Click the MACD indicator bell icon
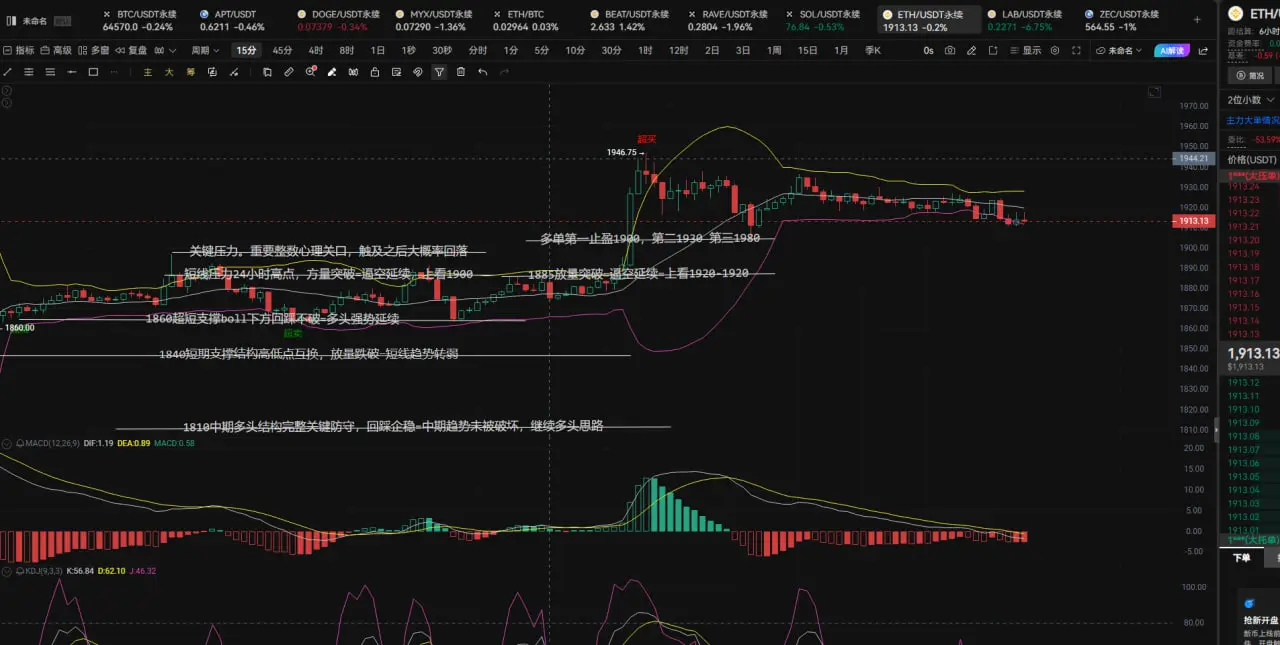This screenshot has height=645, width=1280. pyautogui.click(x=19, y=442)
